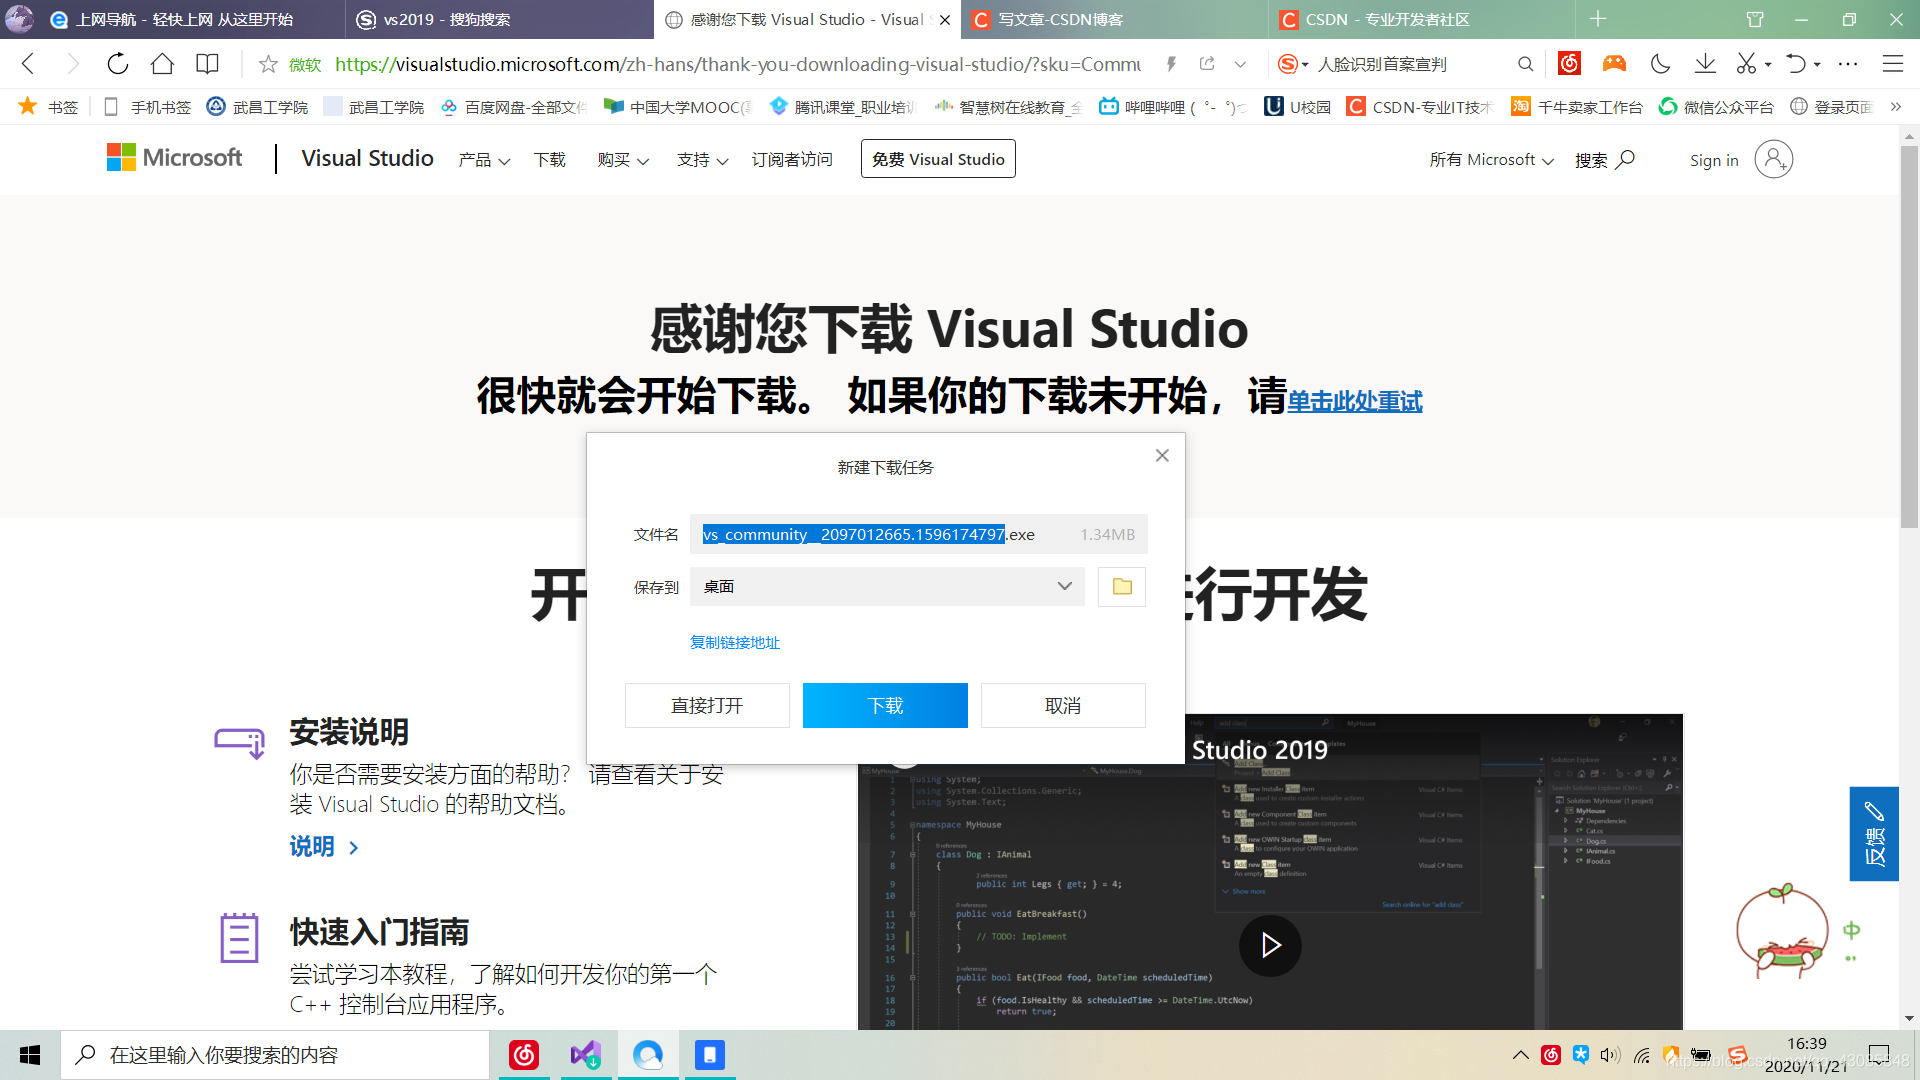Click the browser refresh icon
This screenshot has width=1920, height=1080.
point(118,64)
